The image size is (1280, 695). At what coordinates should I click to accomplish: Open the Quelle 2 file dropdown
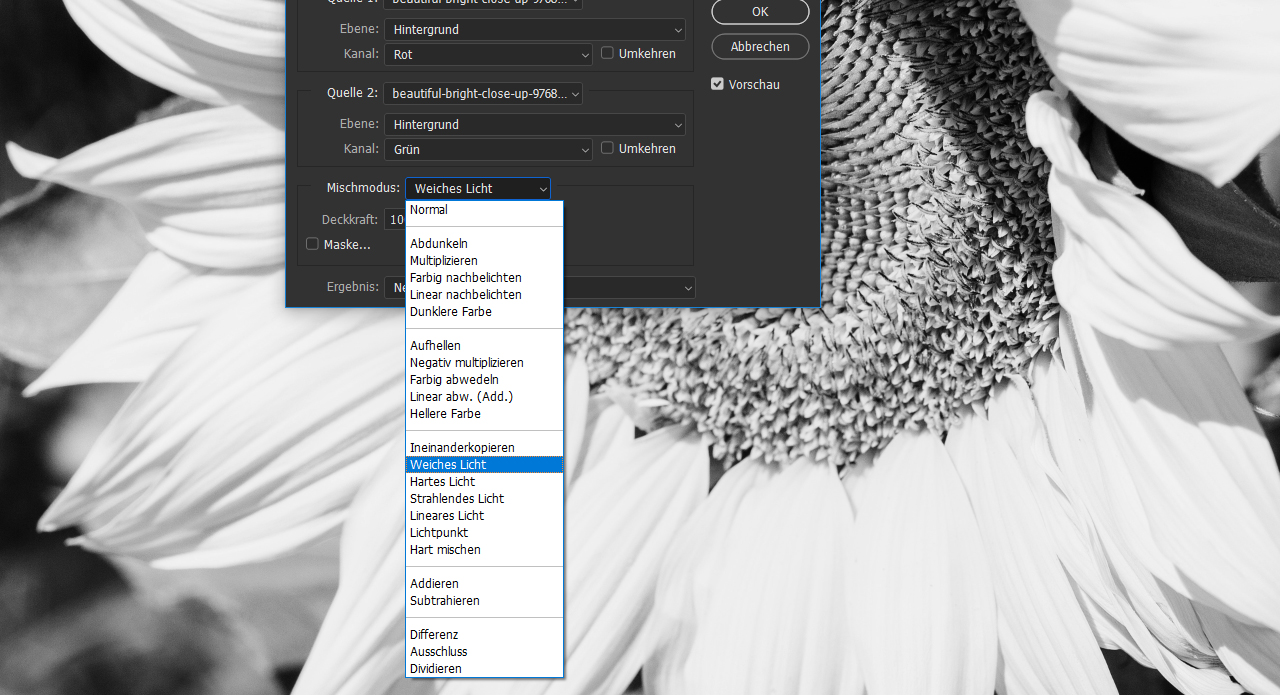coord(483,93)
